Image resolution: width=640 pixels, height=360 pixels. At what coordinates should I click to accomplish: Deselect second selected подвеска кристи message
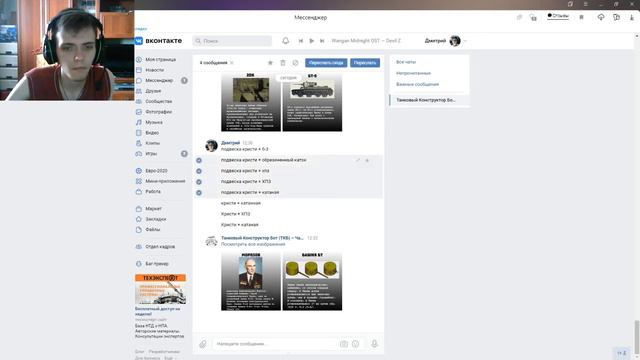tap(199, 171)
